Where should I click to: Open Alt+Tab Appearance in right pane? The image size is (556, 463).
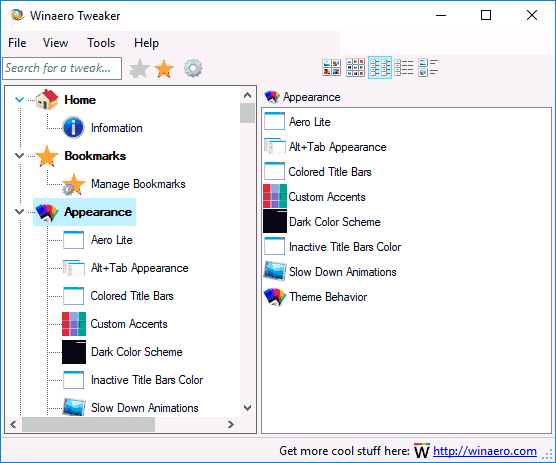pyautogui.click(x=338, y=147)
